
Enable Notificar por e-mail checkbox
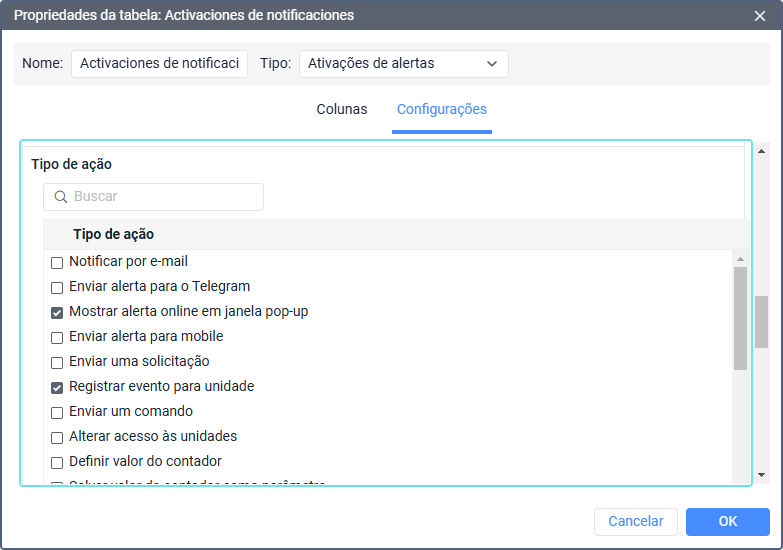[57, 263]
